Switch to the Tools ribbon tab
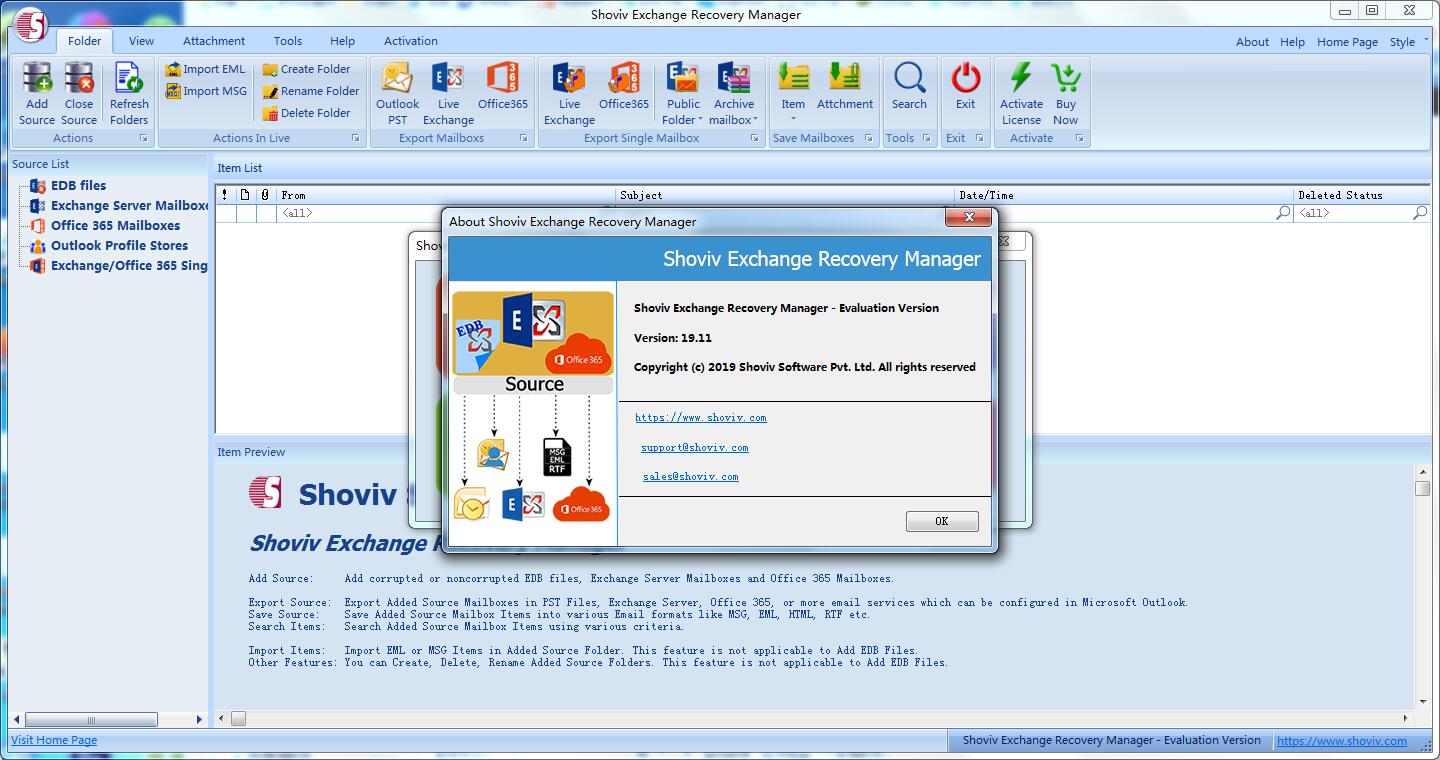Viewport: 1440px width, 760px height. pyautogui.click(x=288, y=41)
